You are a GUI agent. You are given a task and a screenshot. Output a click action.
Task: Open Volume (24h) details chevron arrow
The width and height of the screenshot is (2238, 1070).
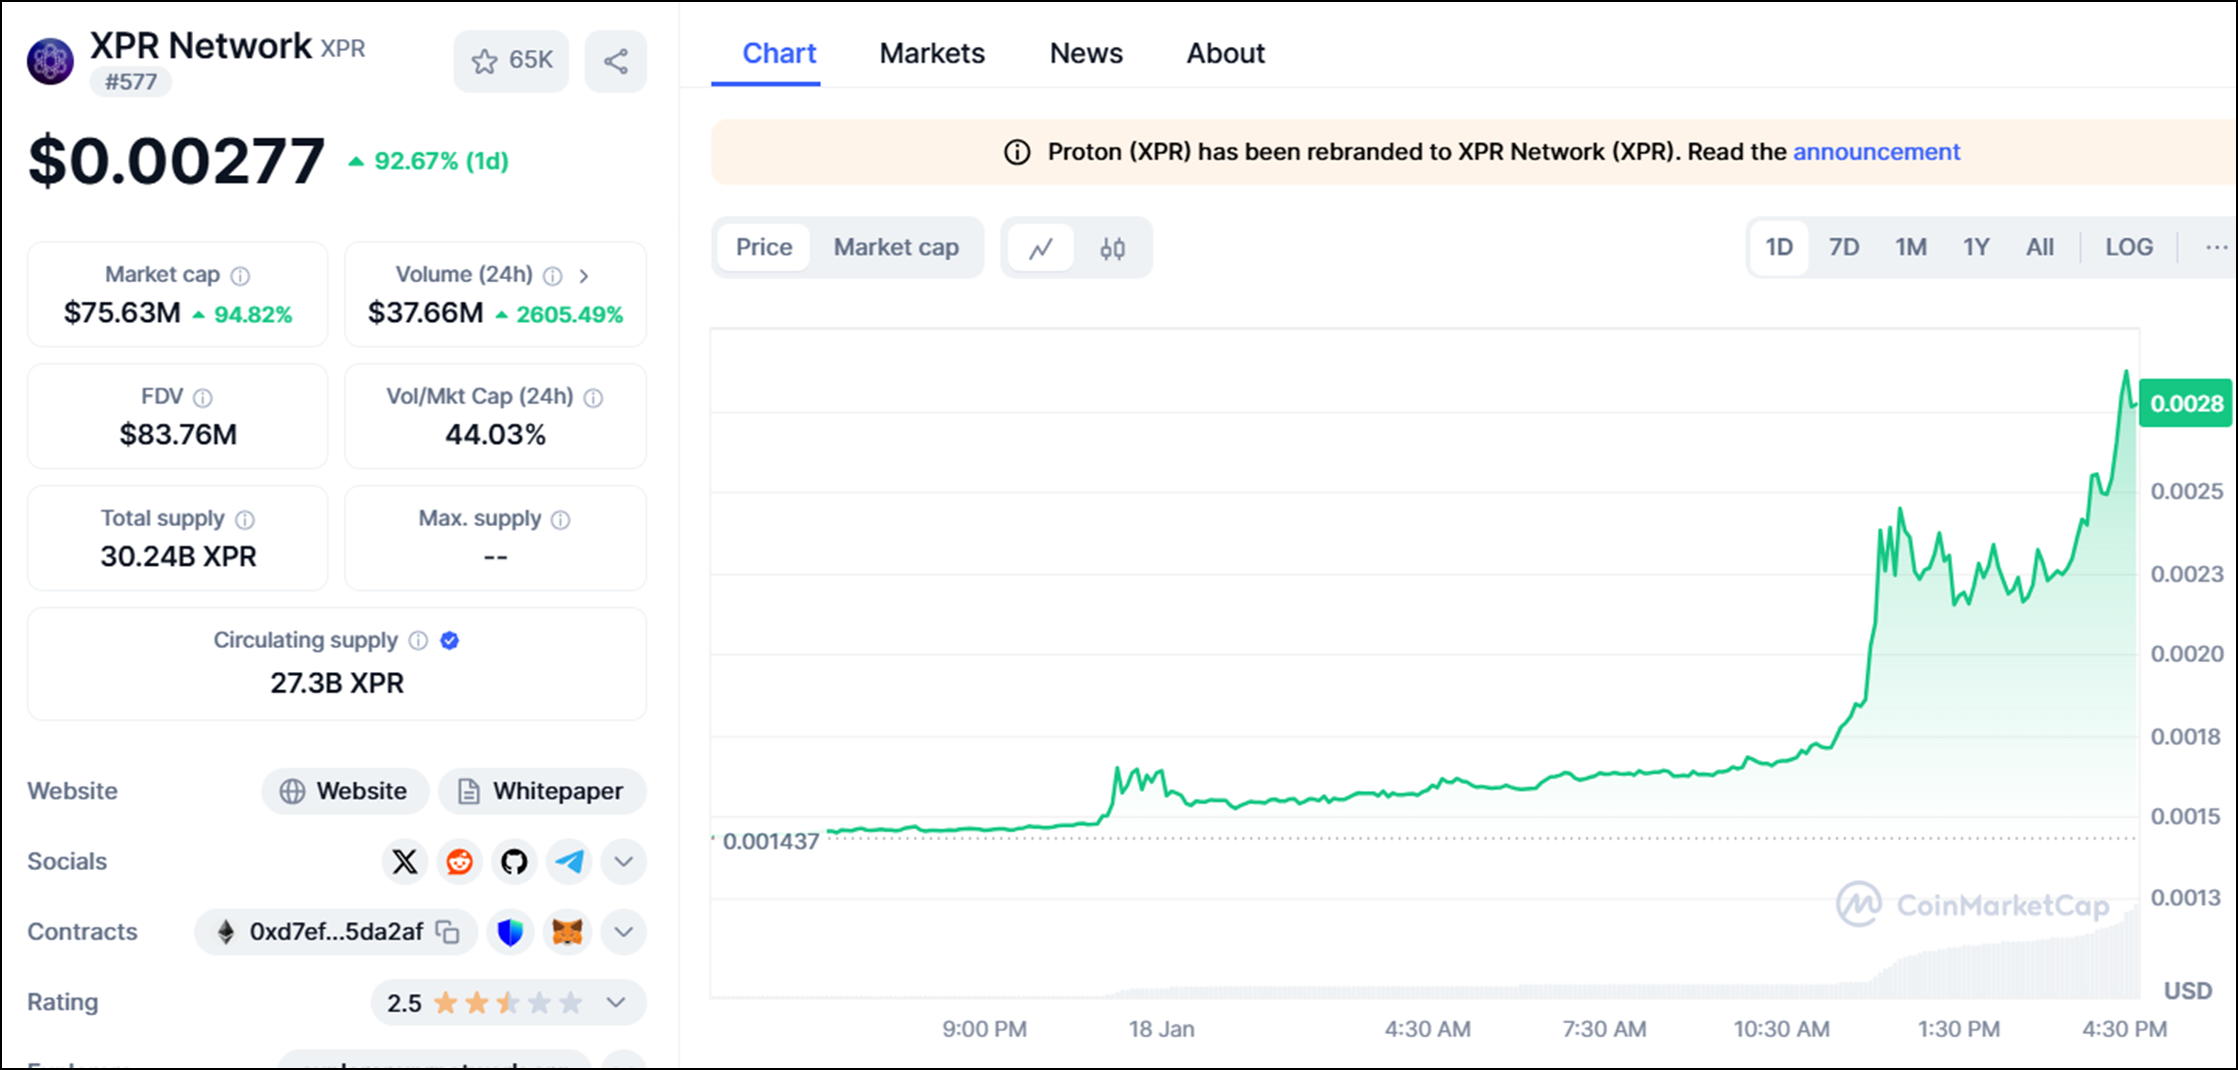584,276
